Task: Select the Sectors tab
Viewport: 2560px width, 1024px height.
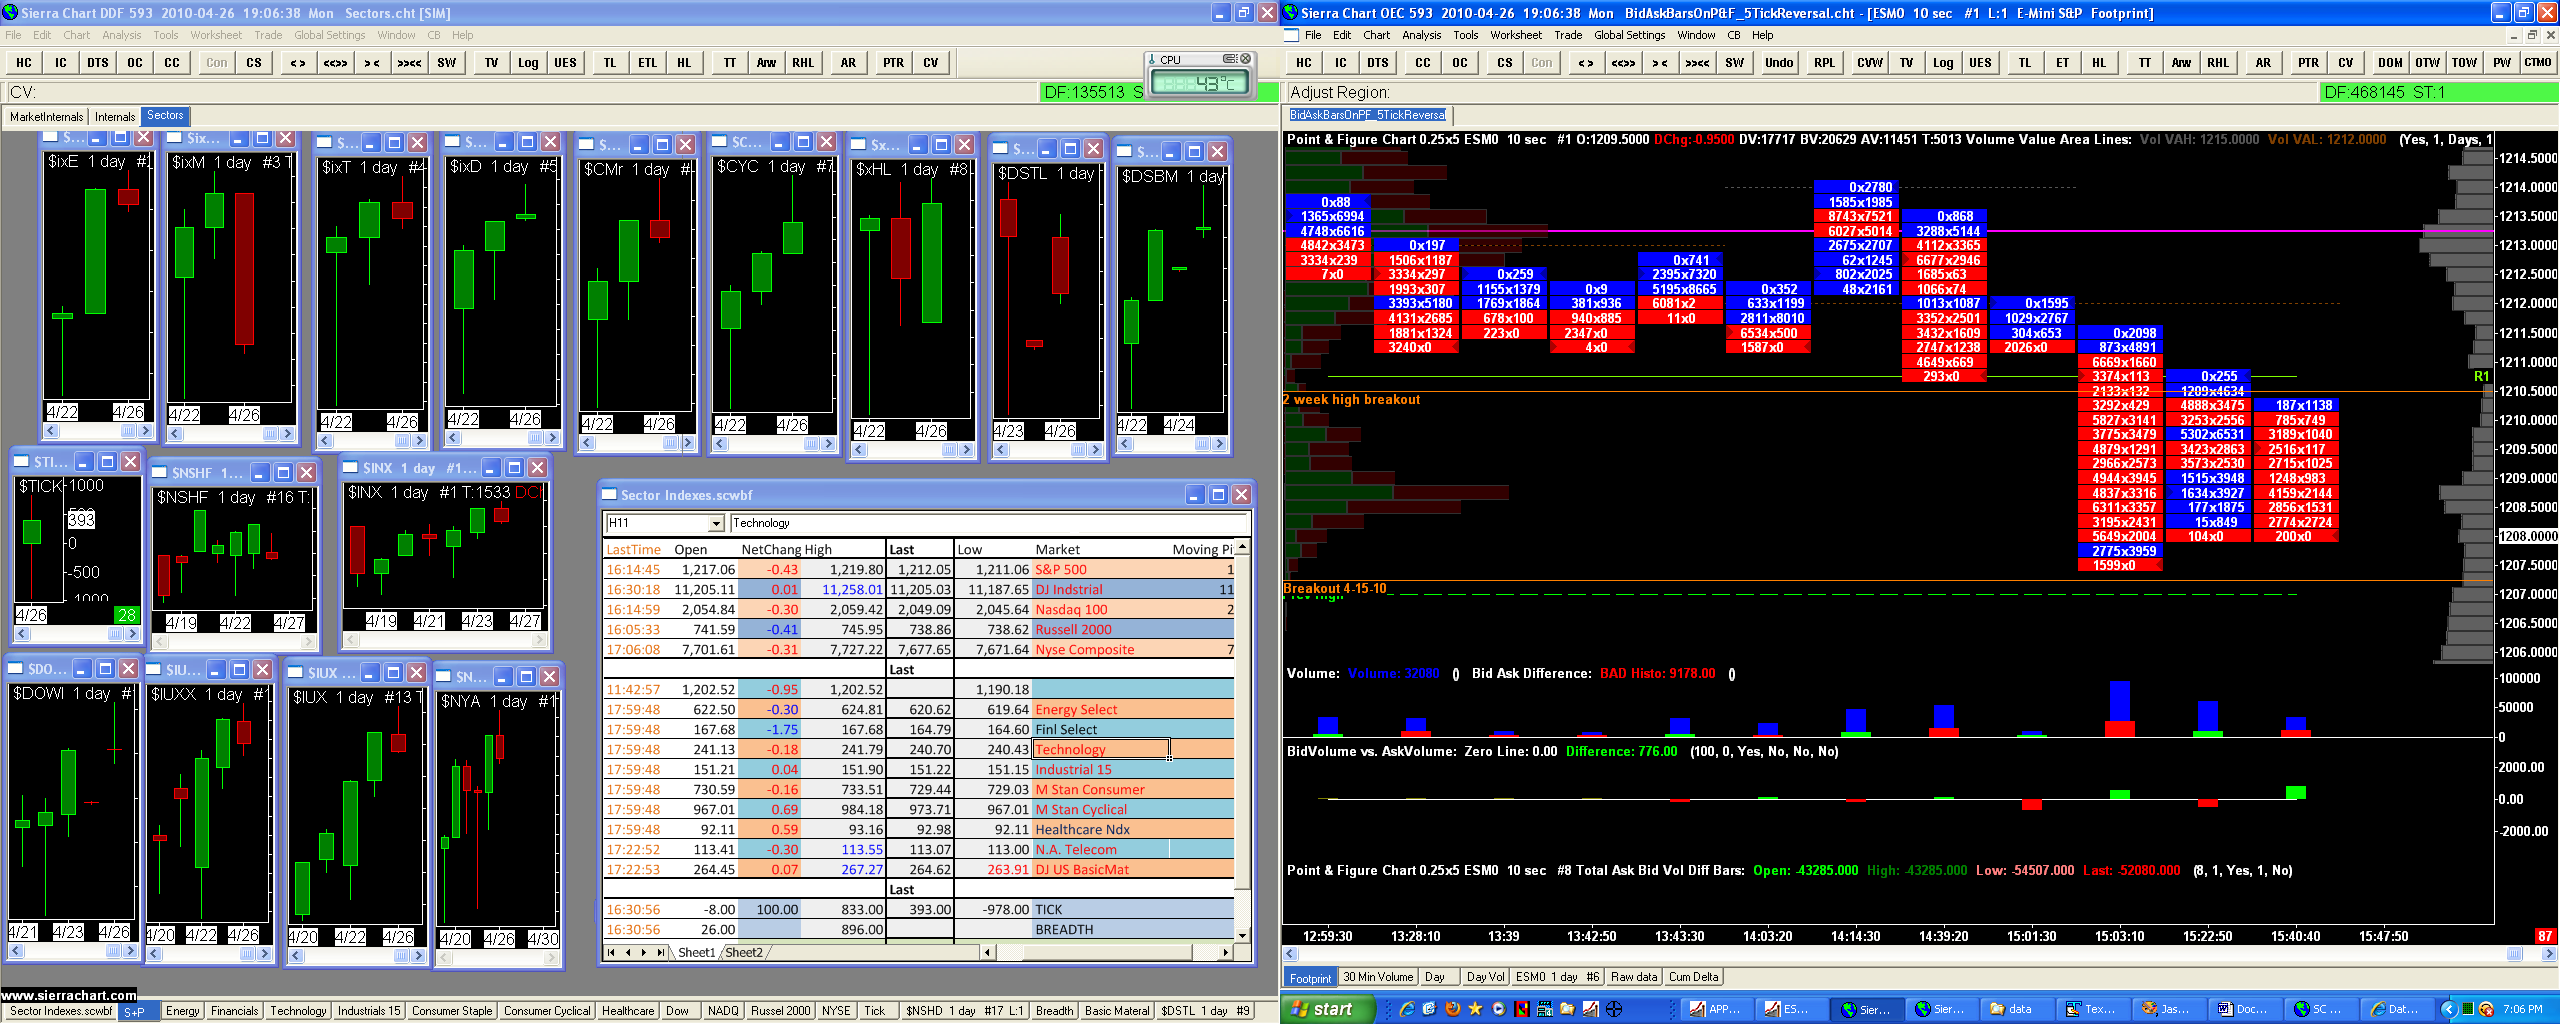Action: (165, 116)
